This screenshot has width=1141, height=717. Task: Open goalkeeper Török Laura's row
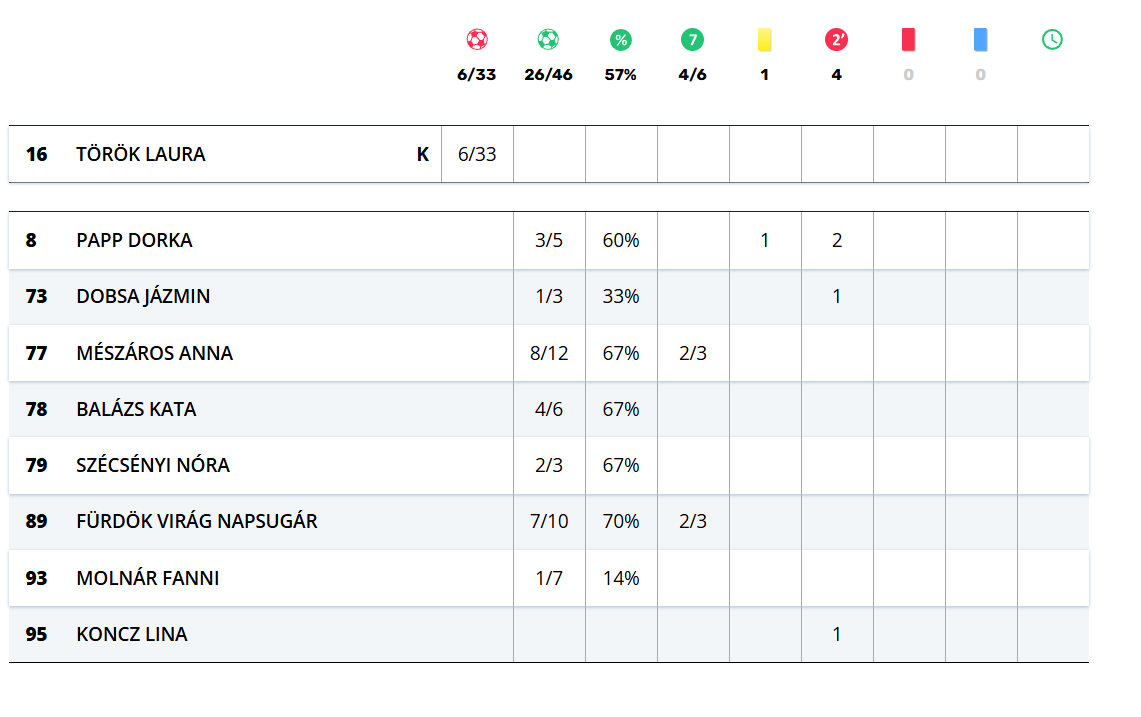[141, 154]
